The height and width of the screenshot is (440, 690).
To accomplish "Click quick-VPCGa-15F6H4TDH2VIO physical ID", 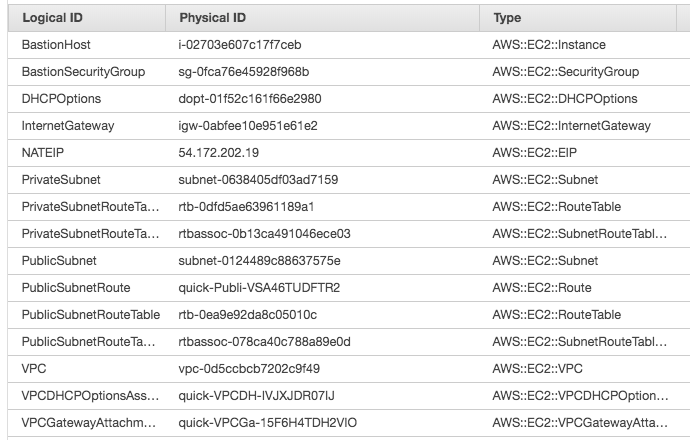I will click(x=268, y=423).
